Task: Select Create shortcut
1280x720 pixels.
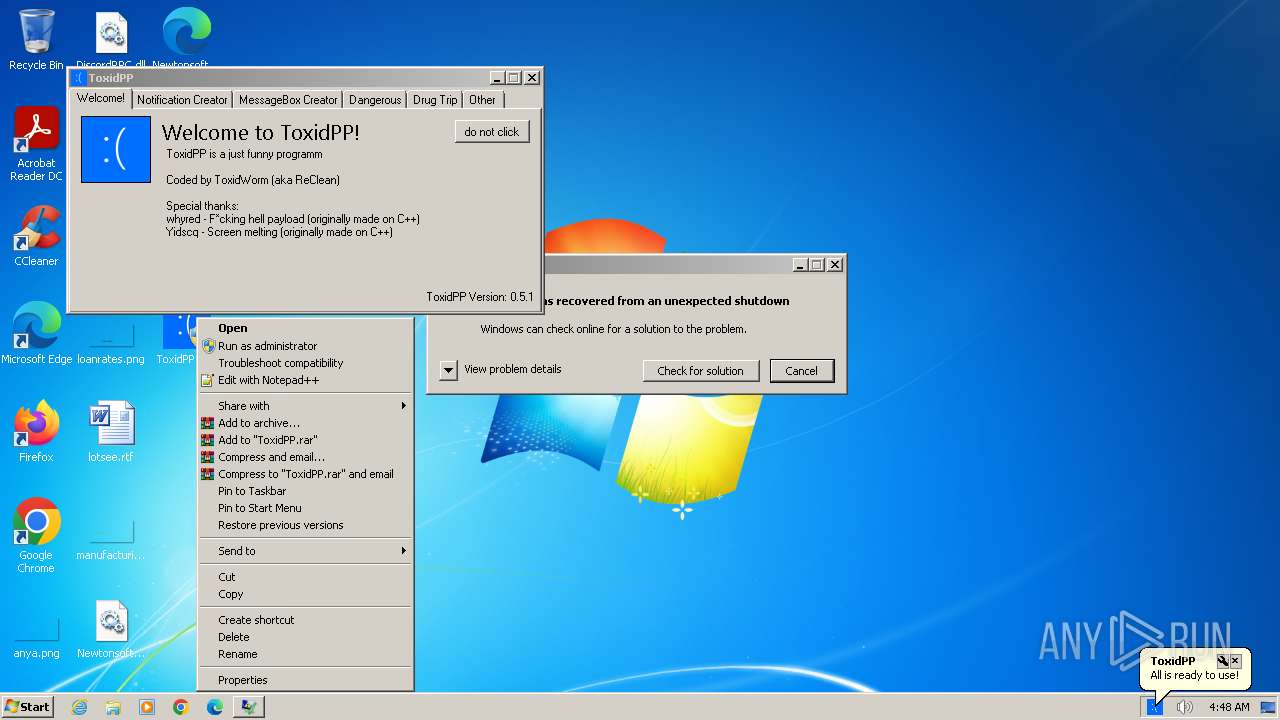Action: [305, 620]
